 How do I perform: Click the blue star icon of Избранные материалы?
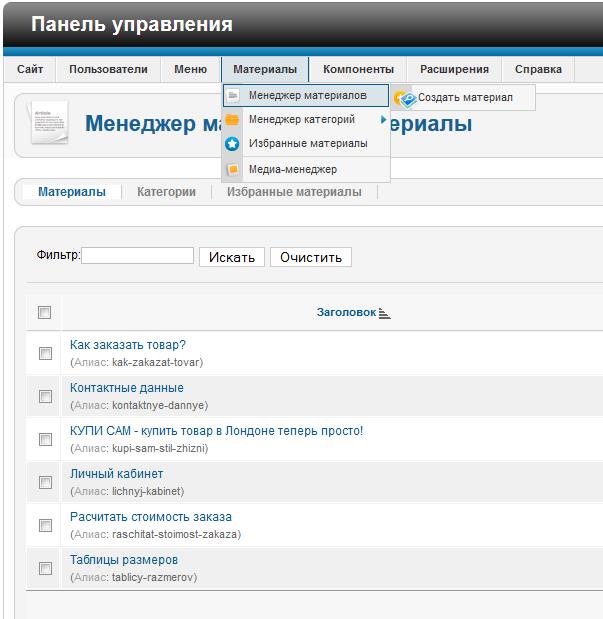coord(232,144)
